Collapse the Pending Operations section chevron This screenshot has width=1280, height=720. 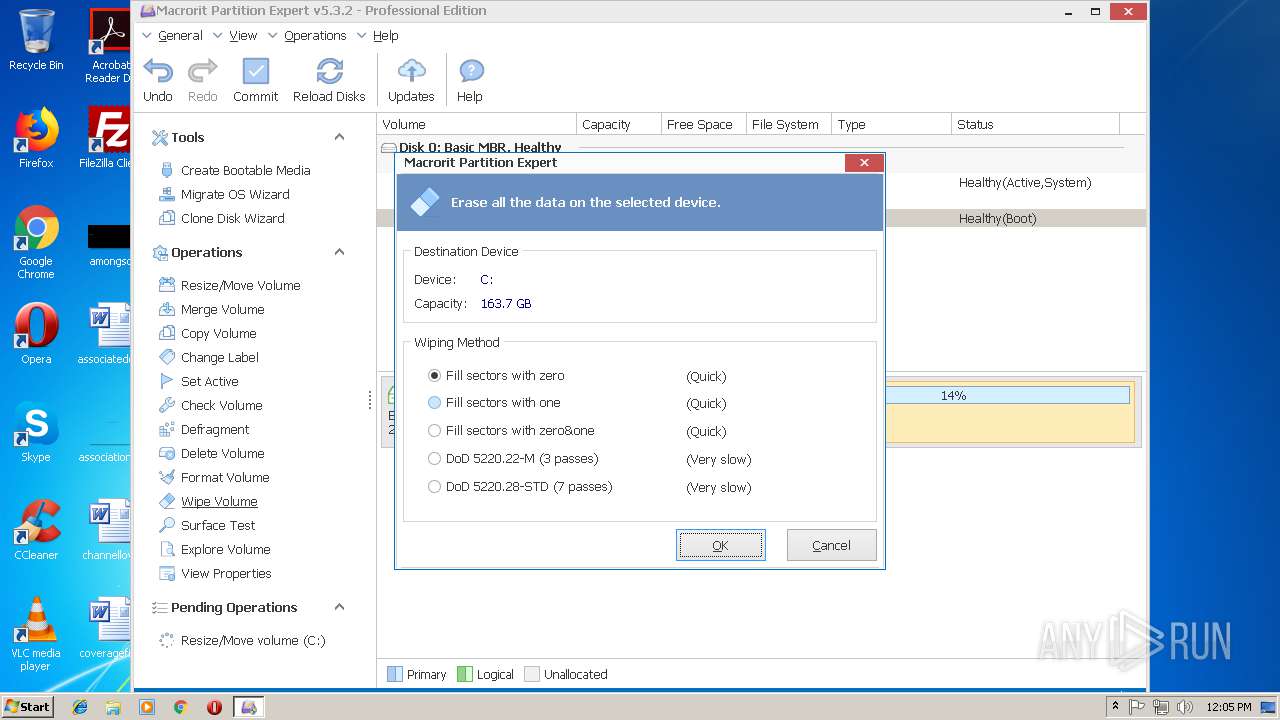click(339, 607)
